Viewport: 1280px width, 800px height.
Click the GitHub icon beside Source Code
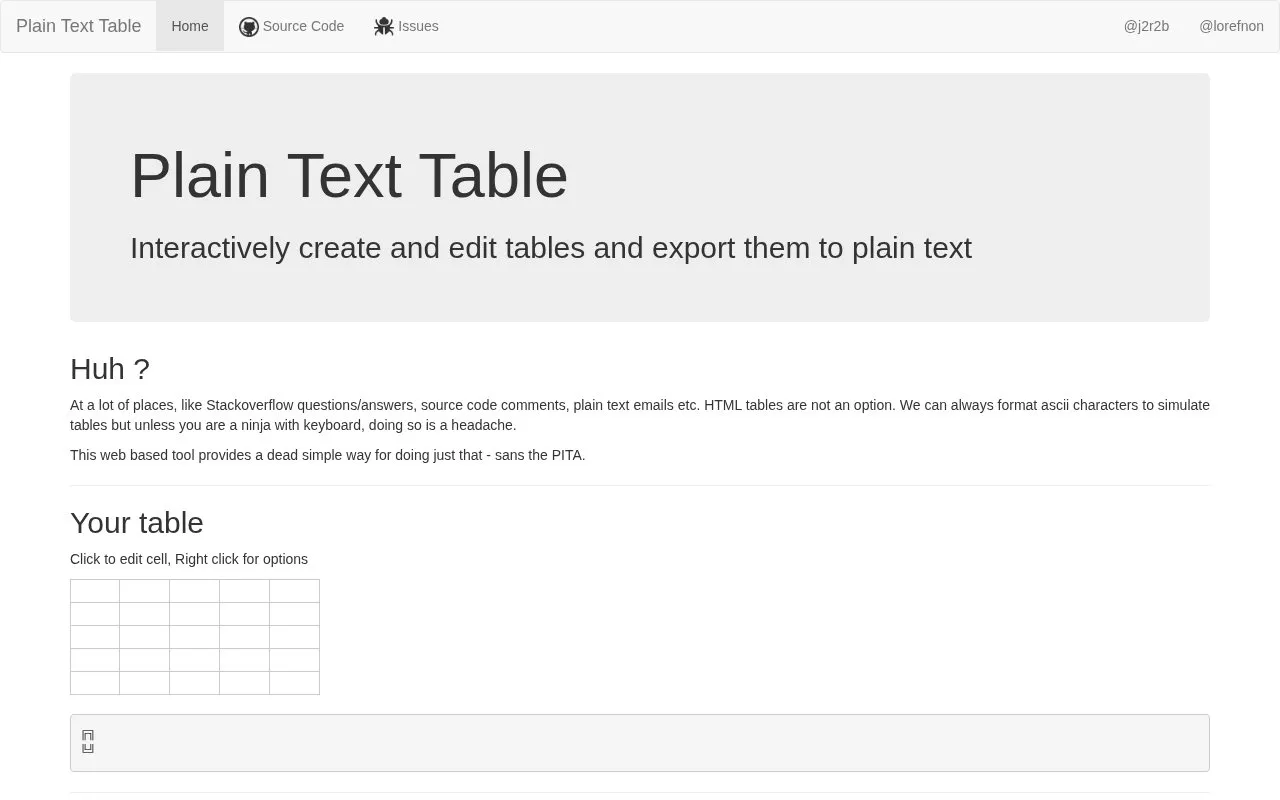pyautogui.click(x=249, y=27)
